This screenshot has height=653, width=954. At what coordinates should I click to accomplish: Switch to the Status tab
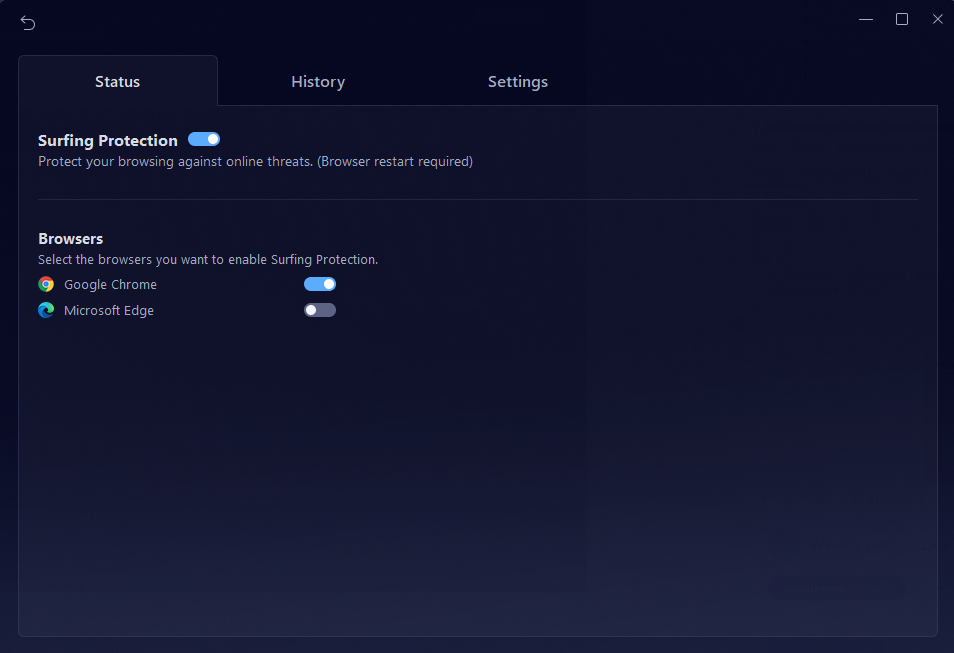pos(117,82)
